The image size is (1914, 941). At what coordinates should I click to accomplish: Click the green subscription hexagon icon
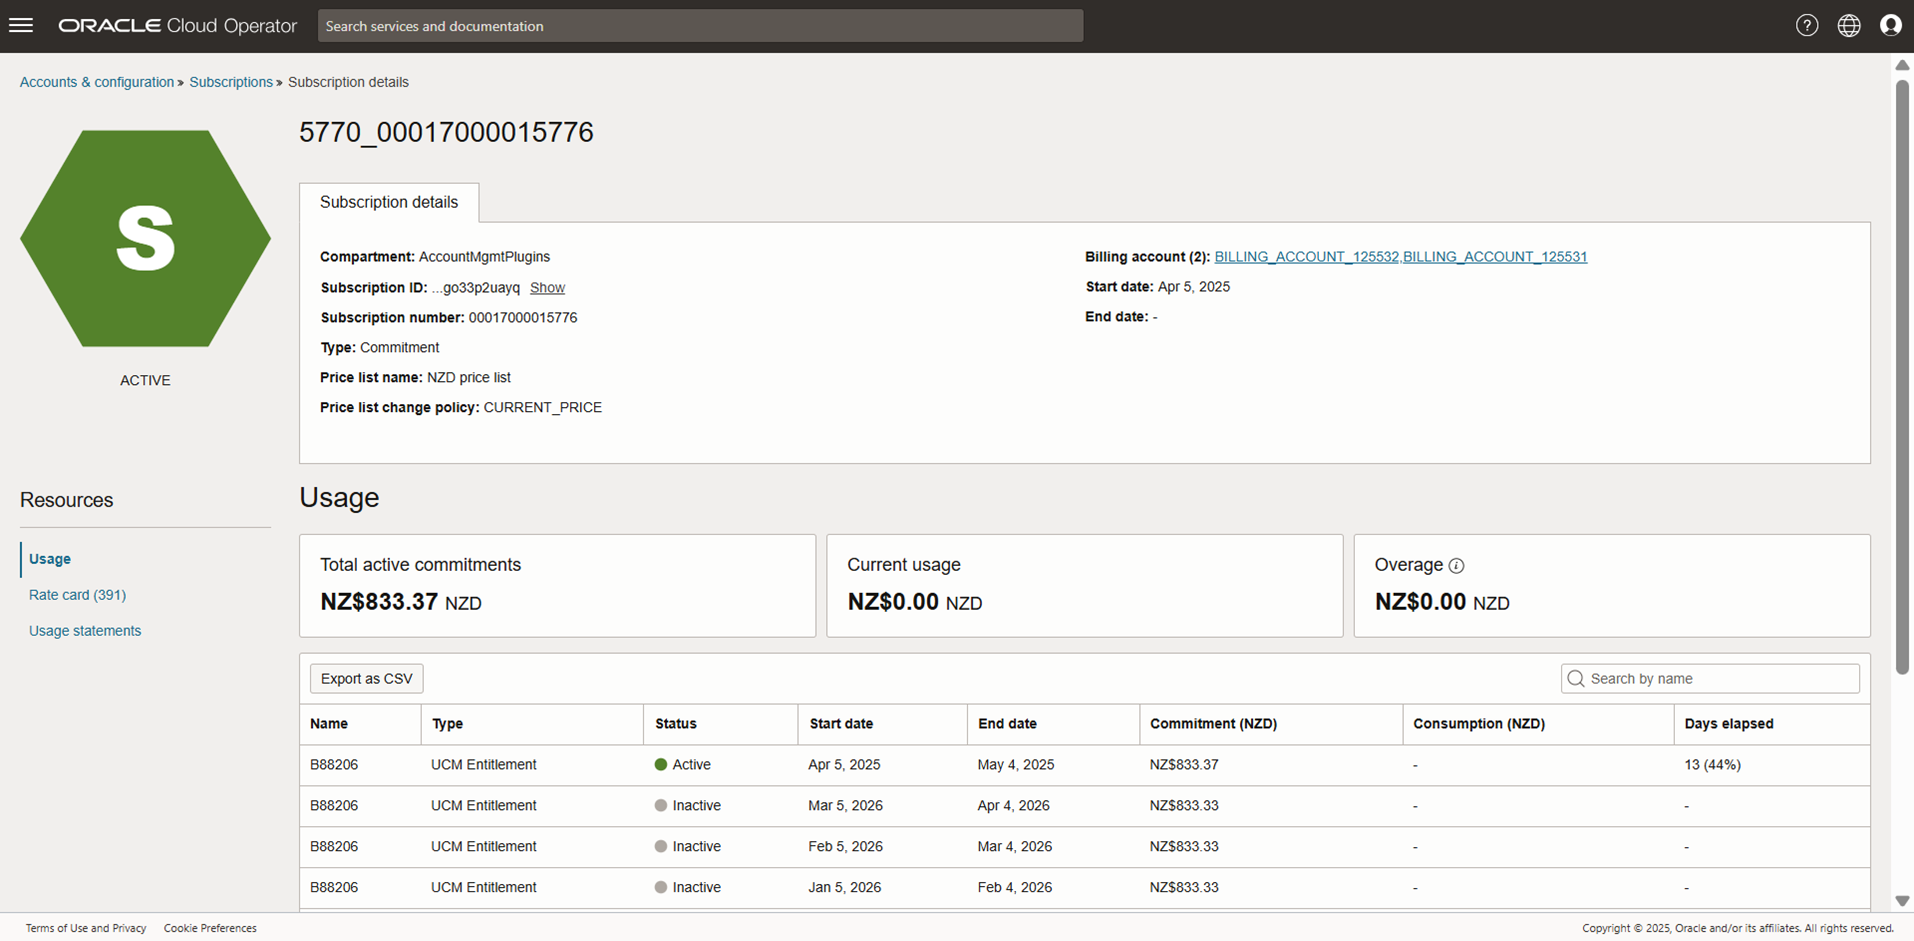coord(145,239)
